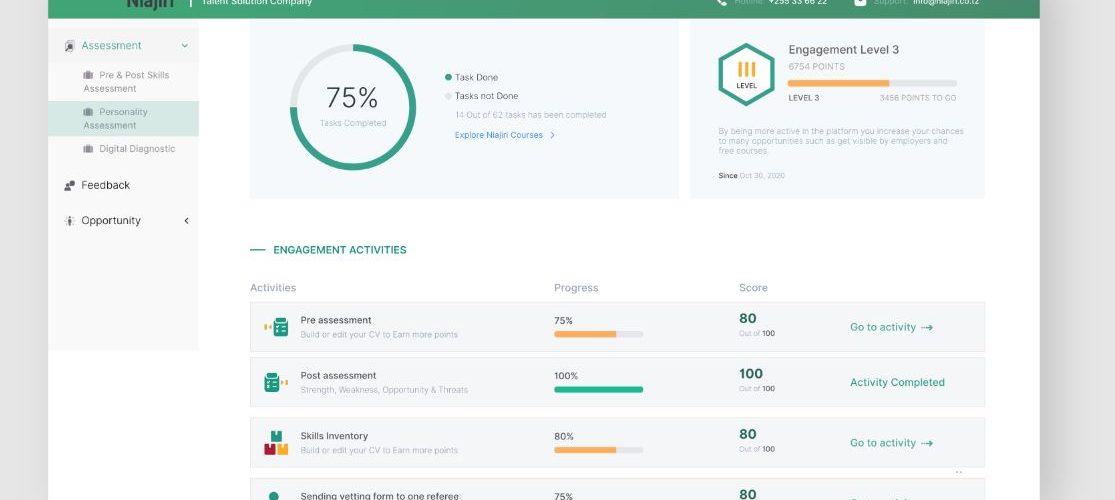This screenshot has width=1115, height=500.
Task: Click the 3456 POINTS TO GO text
Action: [918, 98]
